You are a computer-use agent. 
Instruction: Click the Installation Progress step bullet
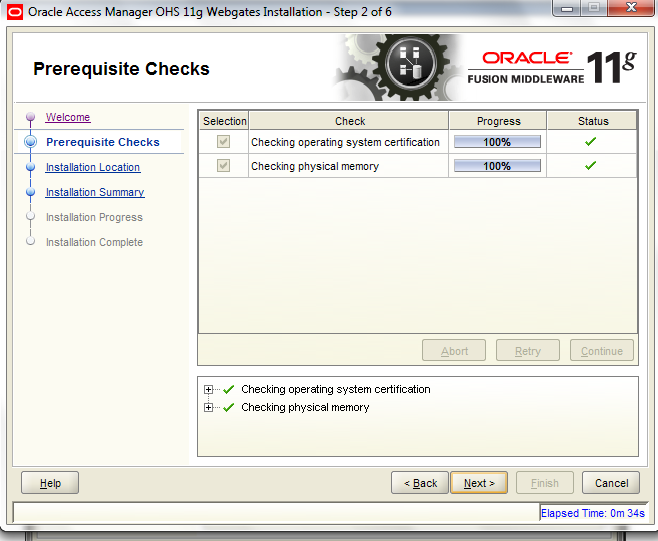[30, 216]
